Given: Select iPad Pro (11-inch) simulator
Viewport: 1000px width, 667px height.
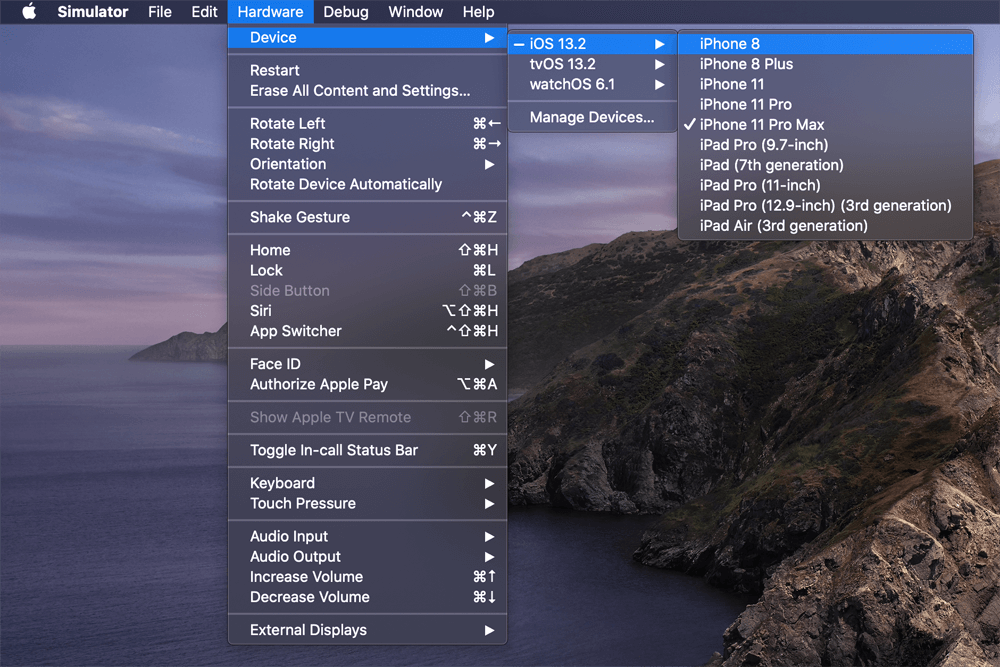Looking at the screenshot, I should [x=825, y=186].
